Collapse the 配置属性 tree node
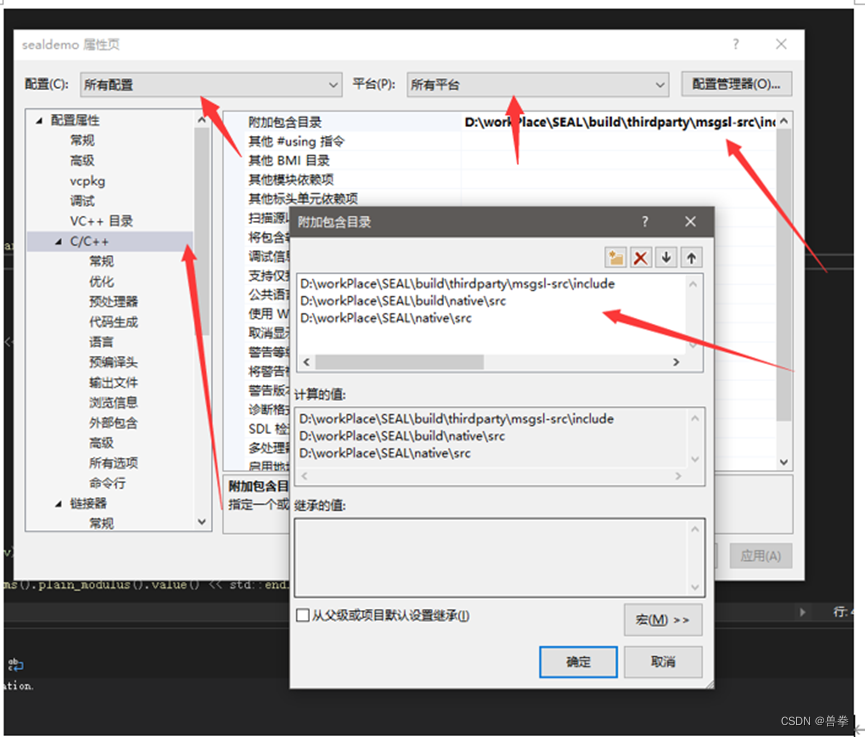 coord(39,121)
